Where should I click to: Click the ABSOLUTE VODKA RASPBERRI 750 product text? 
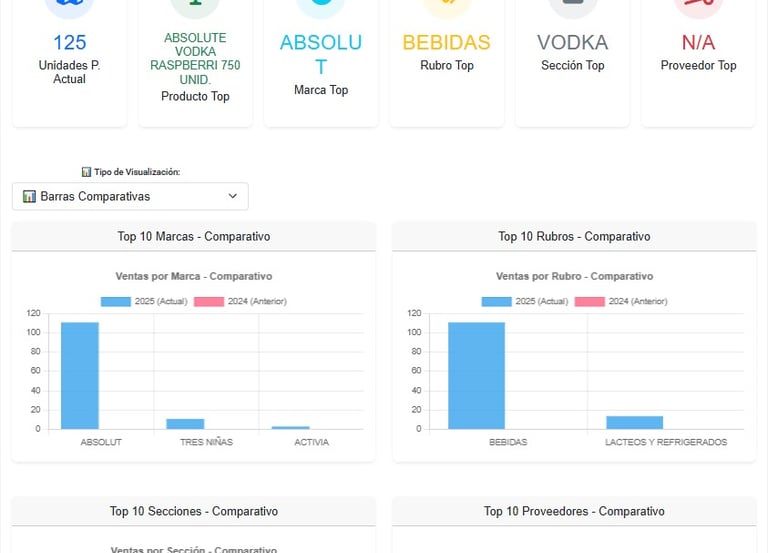click(x=195, y=58)
